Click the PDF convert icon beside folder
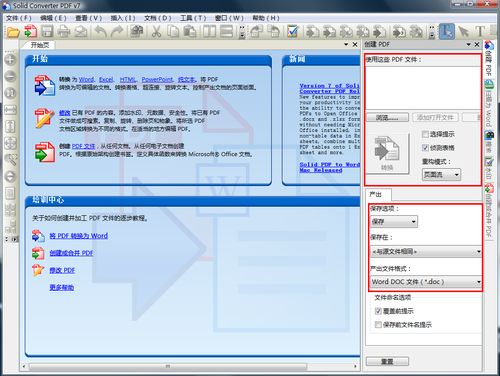The image size is (500, 376). point(30,32)
